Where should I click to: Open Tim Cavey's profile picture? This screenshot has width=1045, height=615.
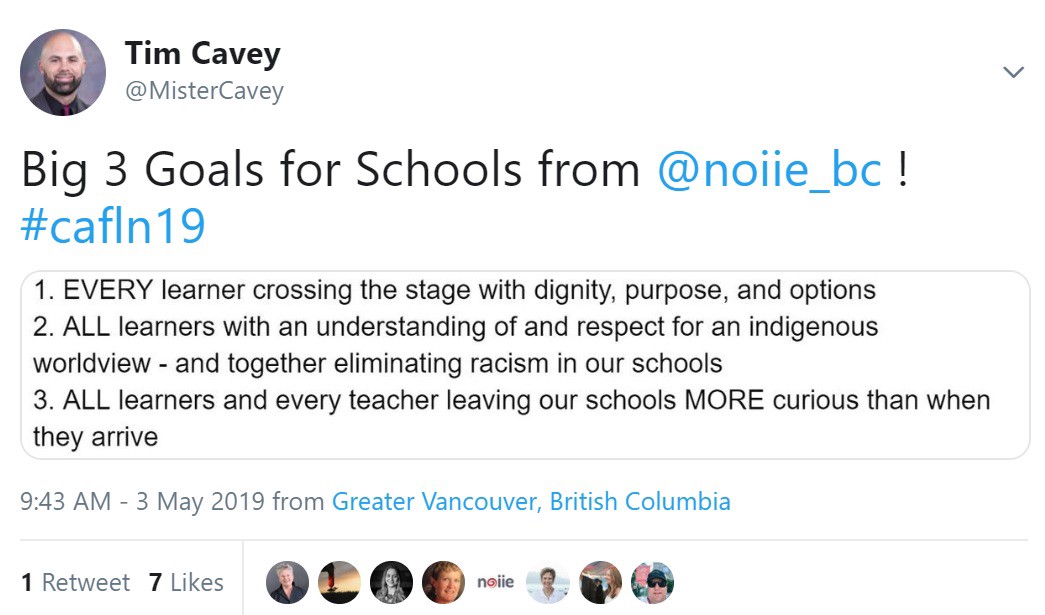(x=63, y=72)
